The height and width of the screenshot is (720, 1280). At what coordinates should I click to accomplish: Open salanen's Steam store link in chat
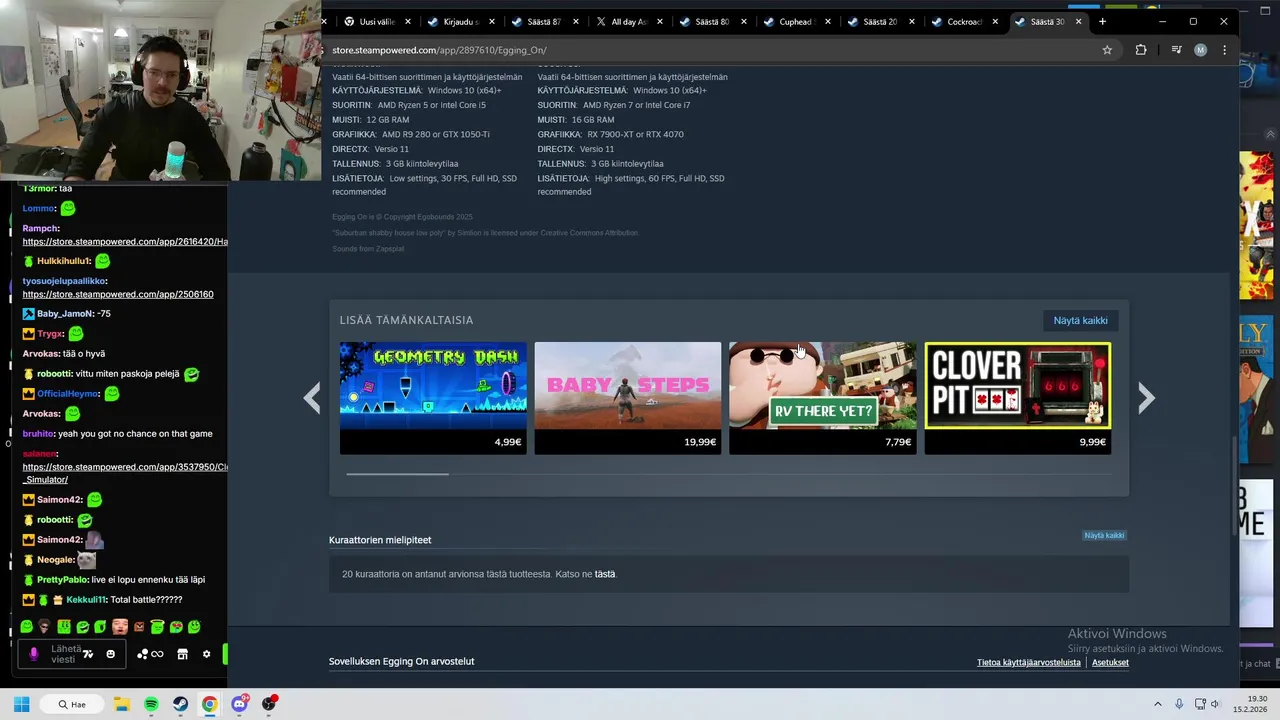[125, 473]
